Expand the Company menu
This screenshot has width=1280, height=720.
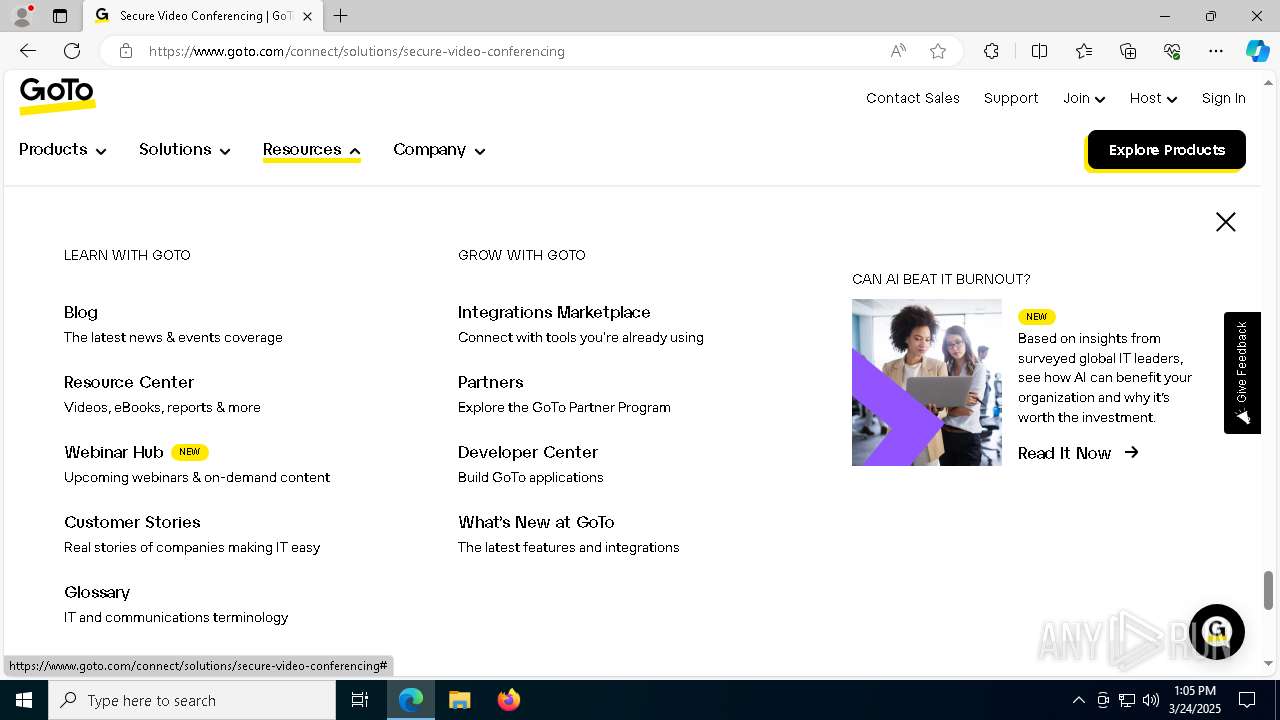pos(439,150)
